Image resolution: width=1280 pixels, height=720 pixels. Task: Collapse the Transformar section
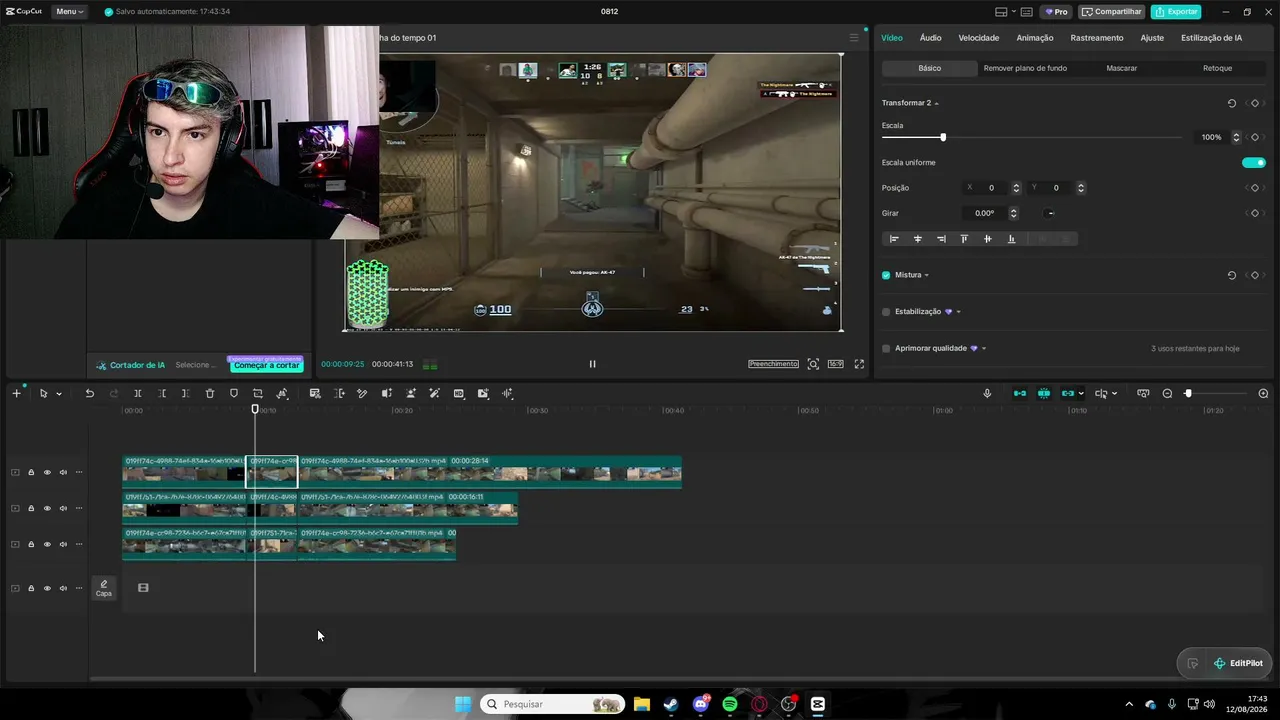tap(936, 103)
